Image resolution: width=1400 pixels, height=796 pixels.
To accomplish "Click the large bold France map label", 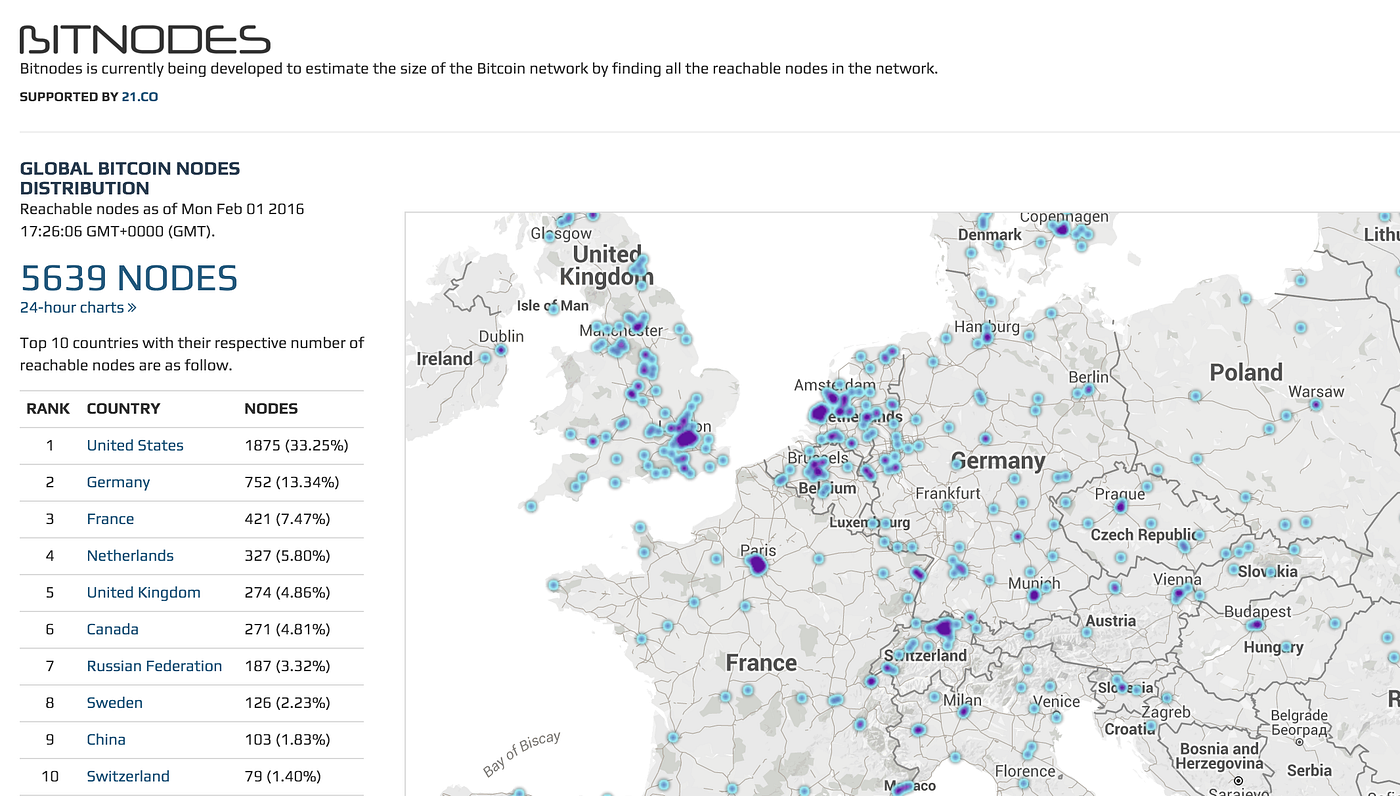I will pyautogui.click(x=761, y=663).
